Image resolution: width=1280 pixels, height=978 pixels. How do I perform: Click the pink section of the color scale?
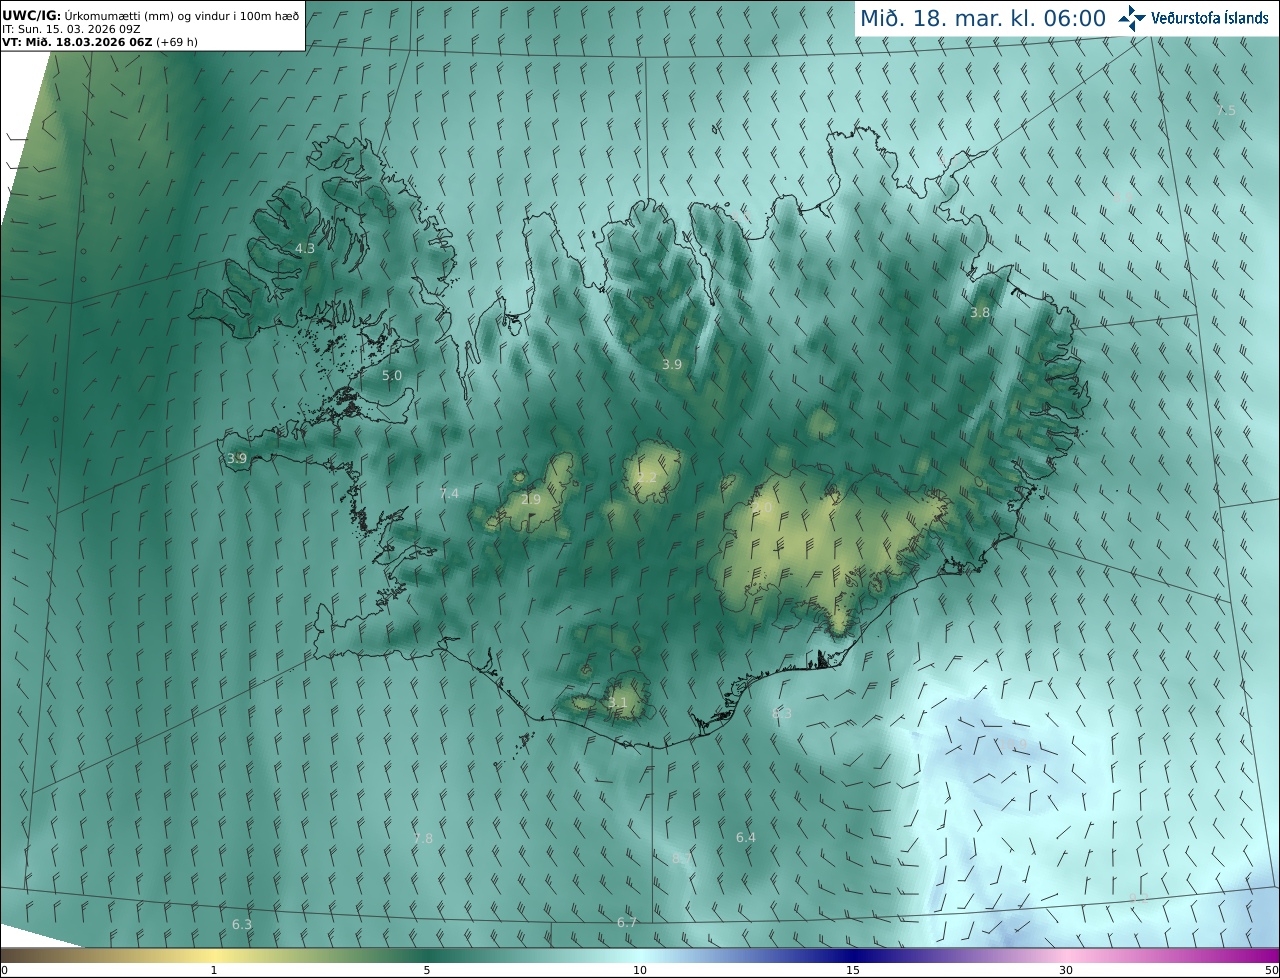tap(1066, 955)
